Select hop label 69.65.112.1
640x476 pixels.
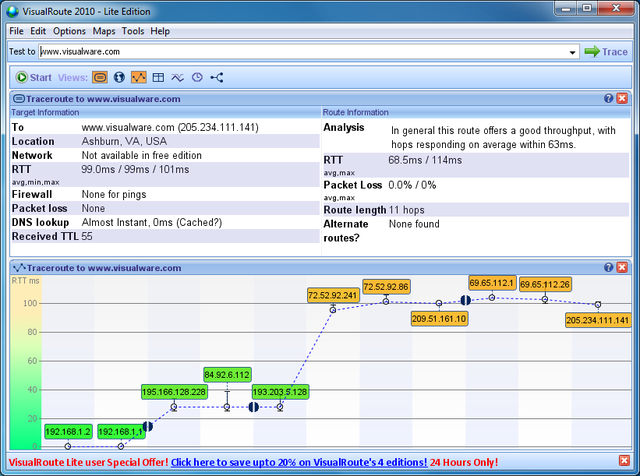pyautogui.click(x=492, y=282)
